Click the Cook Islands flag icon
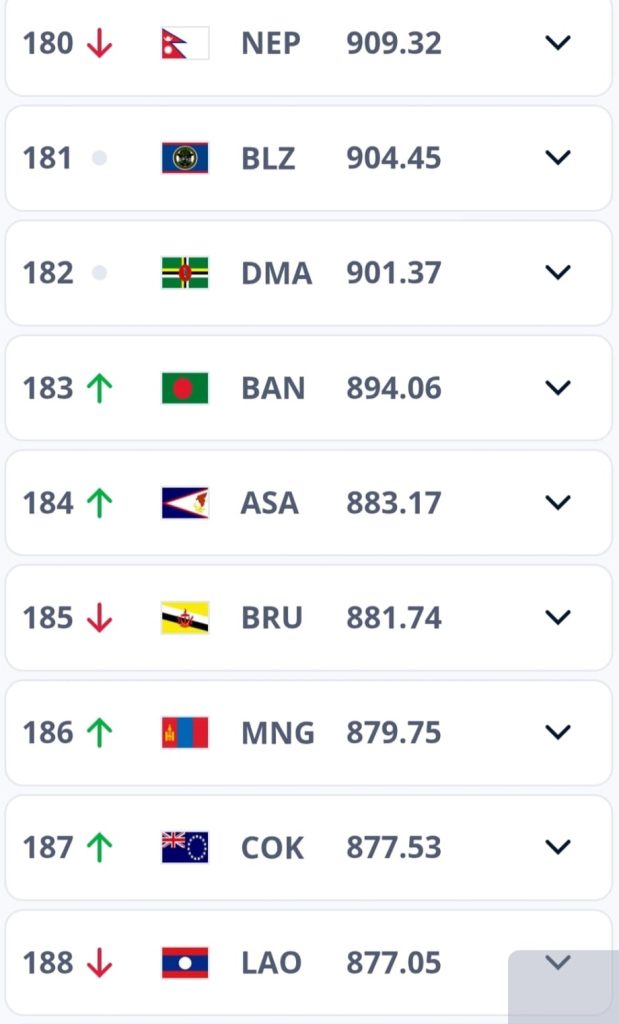619x1024 pixels. coord(185,848)
